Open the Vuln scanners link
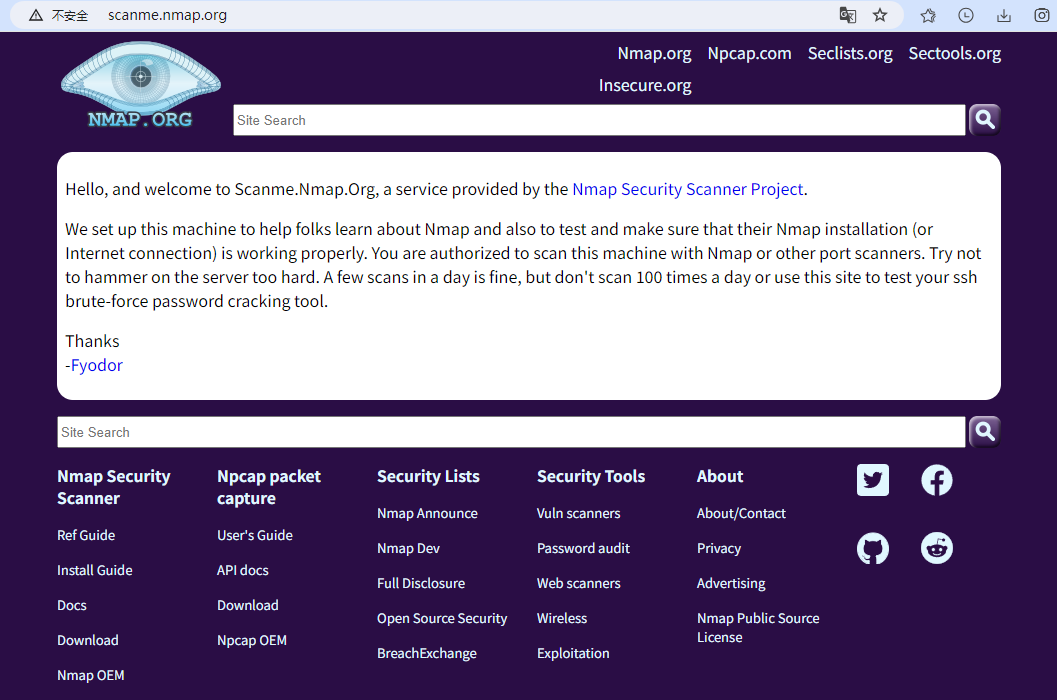 (x=578, y=514)
